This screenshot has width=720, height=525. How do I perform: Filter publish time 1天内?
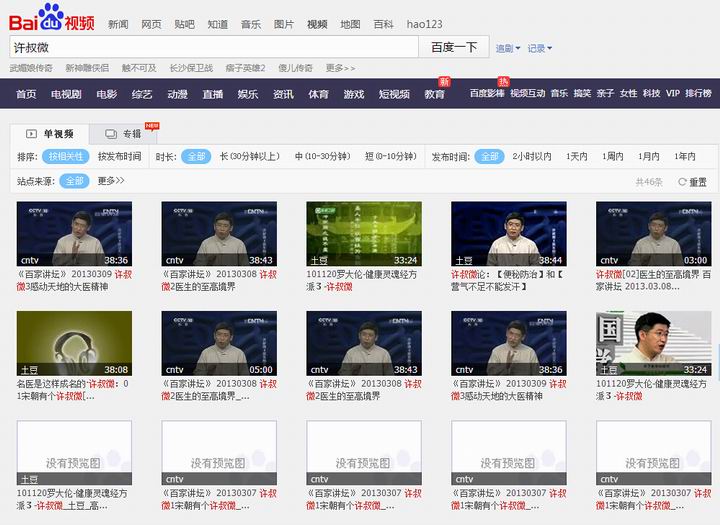[x=577, y=157]
